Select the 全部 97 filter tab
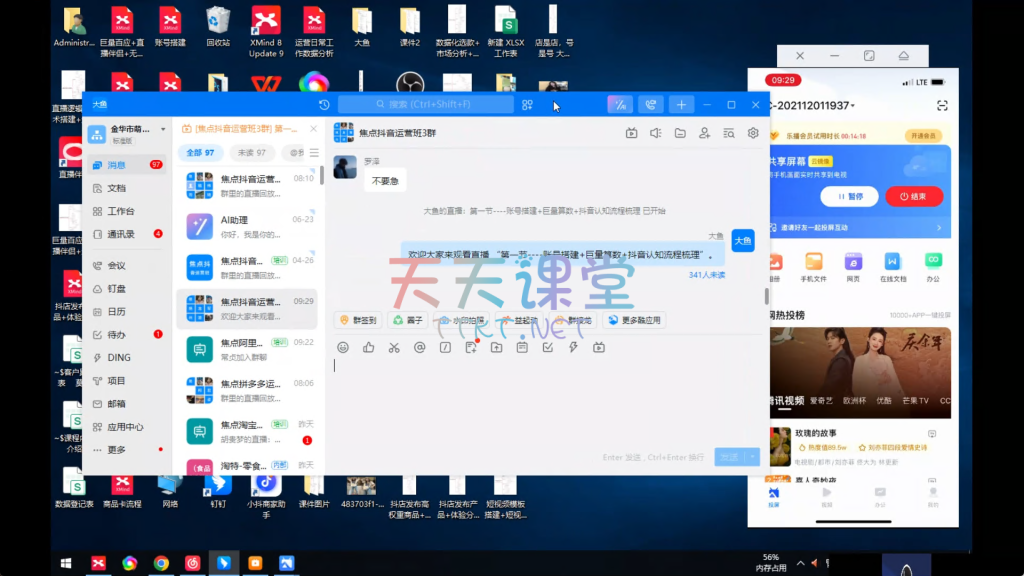1024x576 pixels. [x=200, y=153]
